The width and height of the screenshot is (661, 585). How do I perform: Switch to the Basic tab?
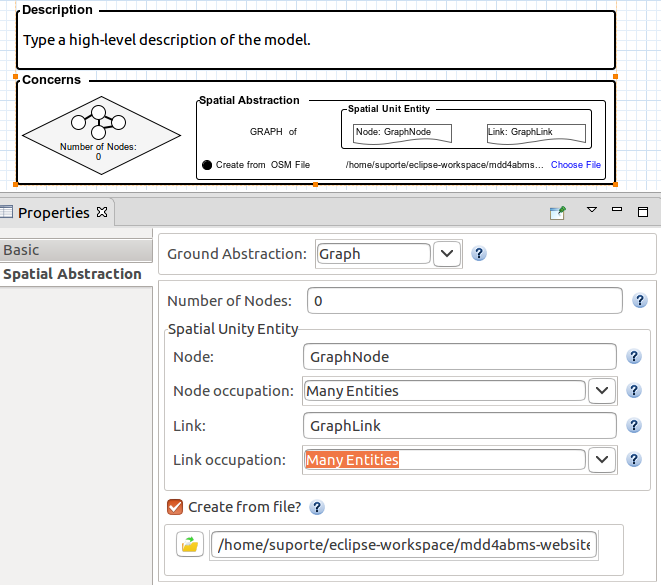[22, 250]
